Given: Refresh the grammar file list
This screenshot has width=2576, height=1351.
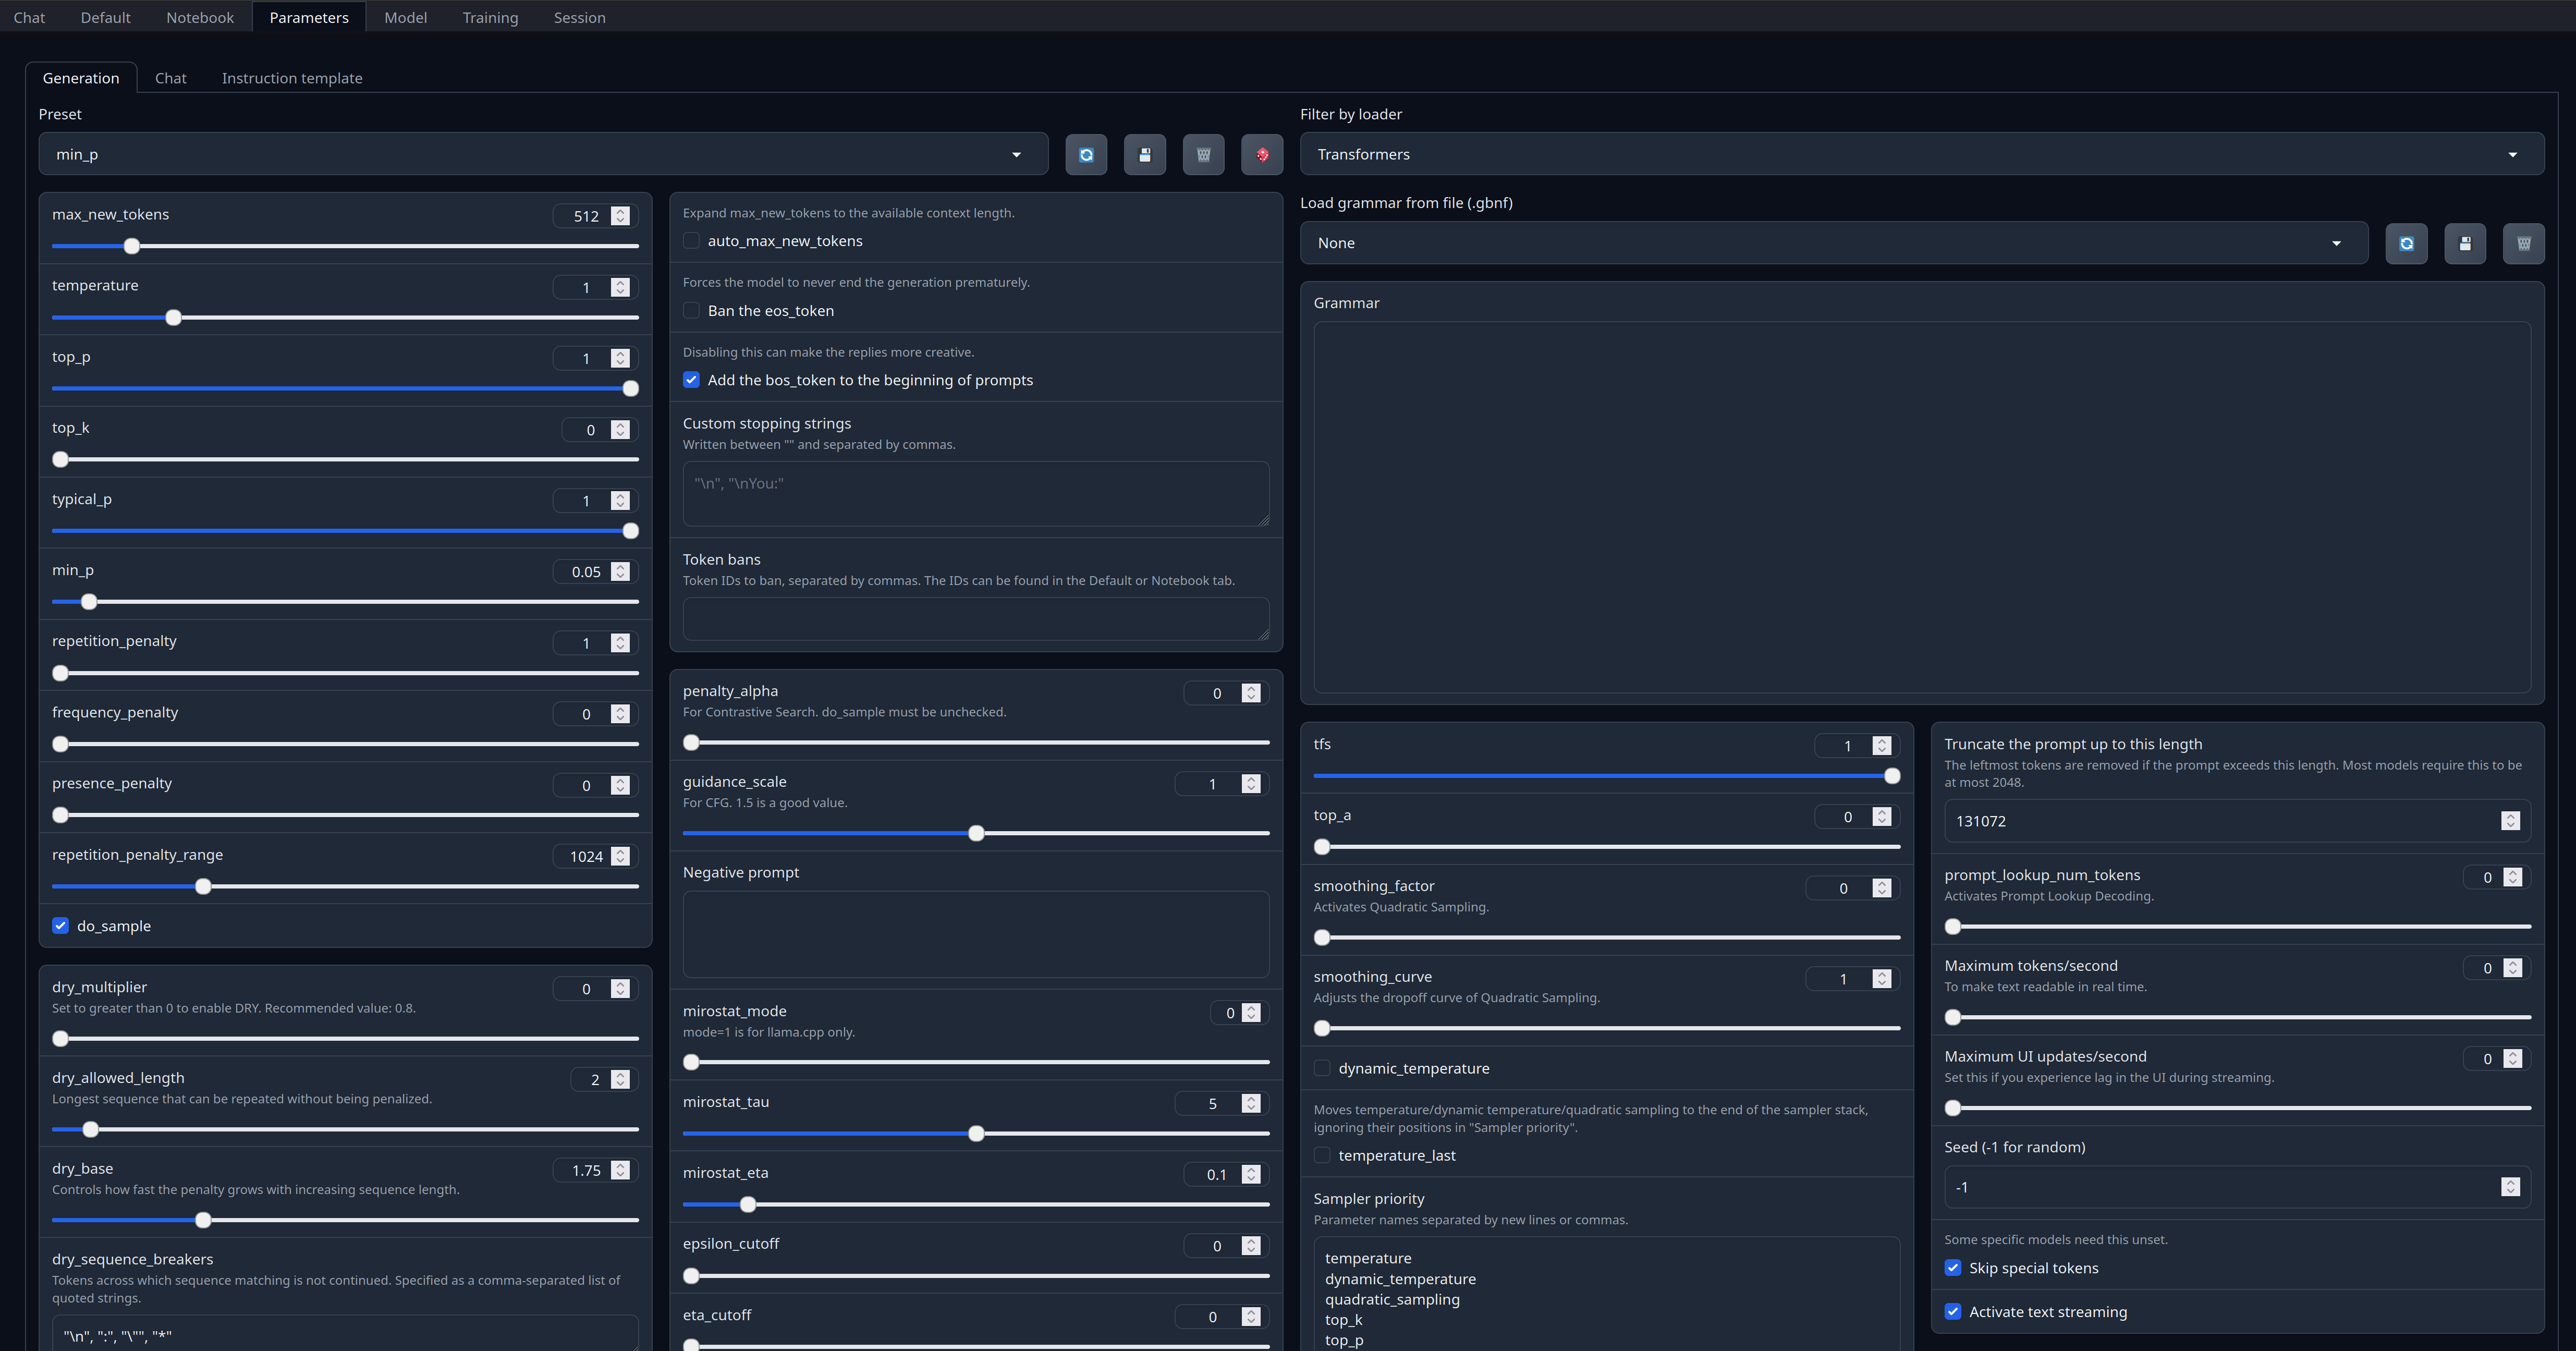Looking at the screenshot, I should [2406, 244].
